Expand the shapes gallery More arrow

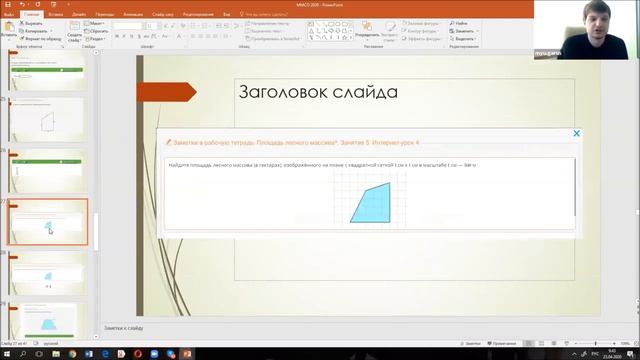(x=351, y=38)
